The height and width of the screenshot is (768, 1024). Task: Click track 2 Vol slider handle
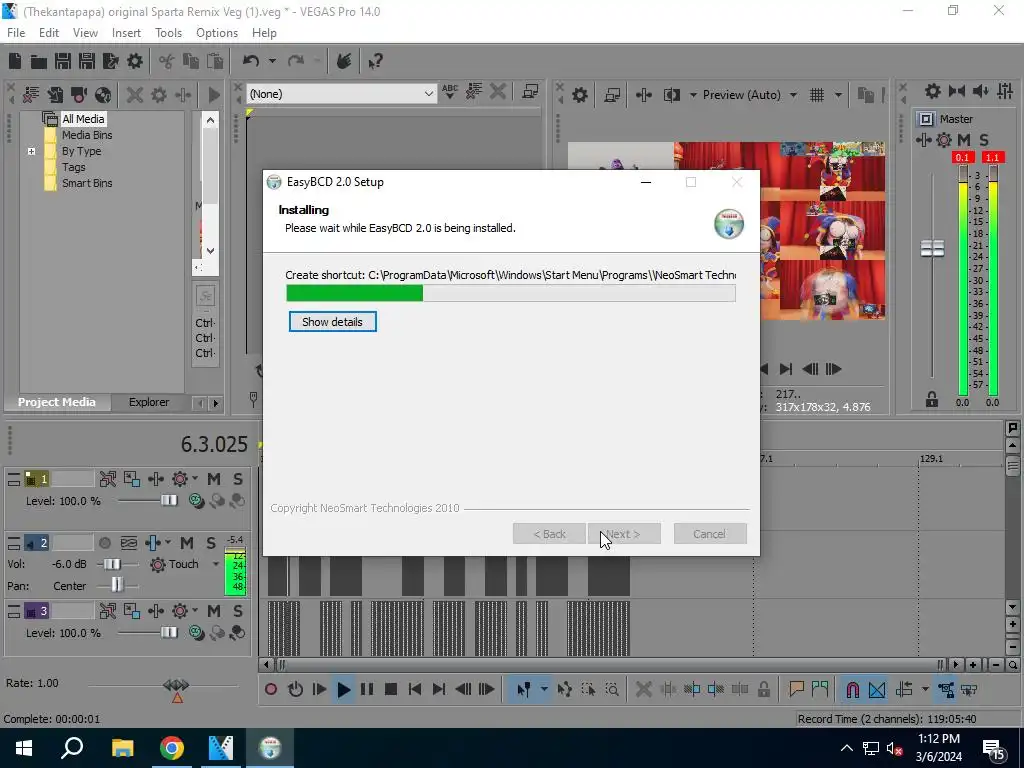(112, 564)
